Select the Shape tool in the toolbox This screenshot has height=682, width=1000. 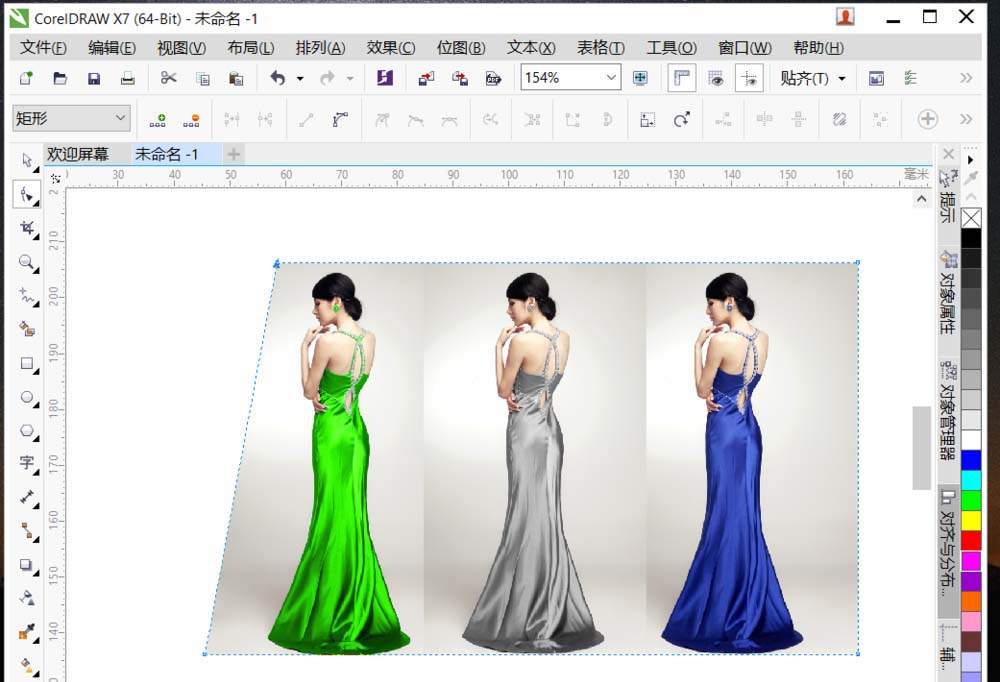click(26, 194)
